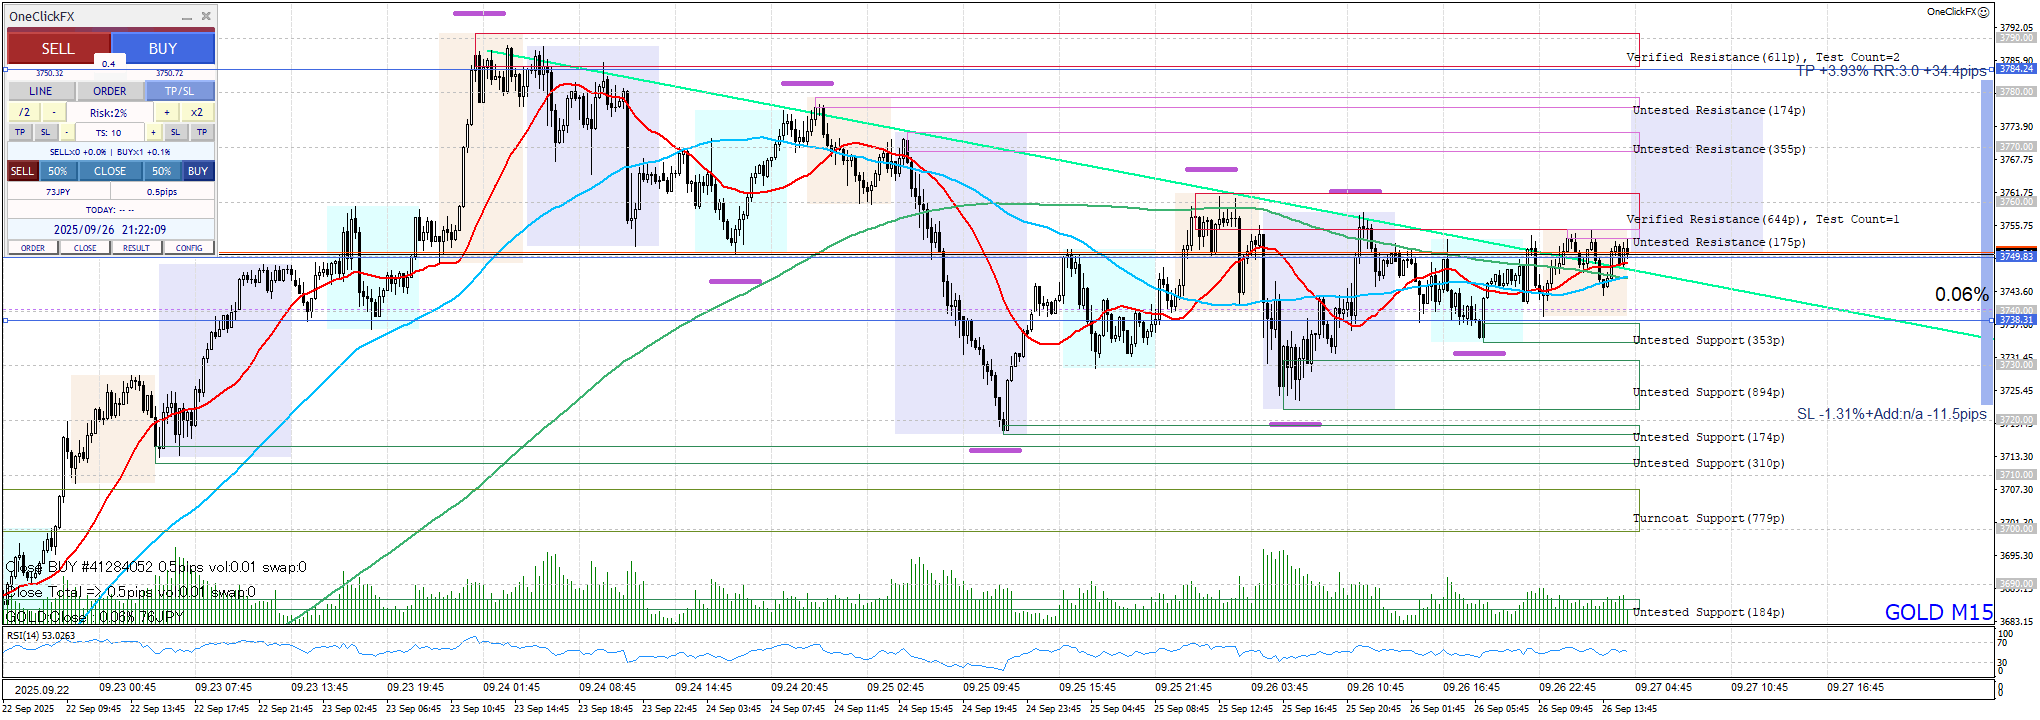Decrease risk using the minus button beside Risk:2%

pos(54,113)
